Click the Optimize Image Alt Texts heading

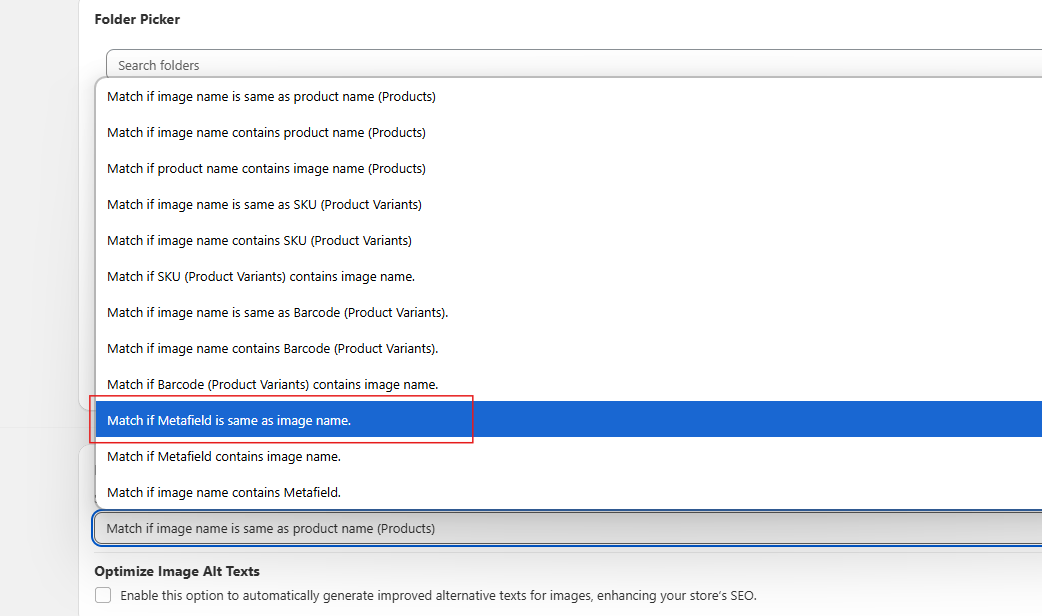tap(177, 572)
